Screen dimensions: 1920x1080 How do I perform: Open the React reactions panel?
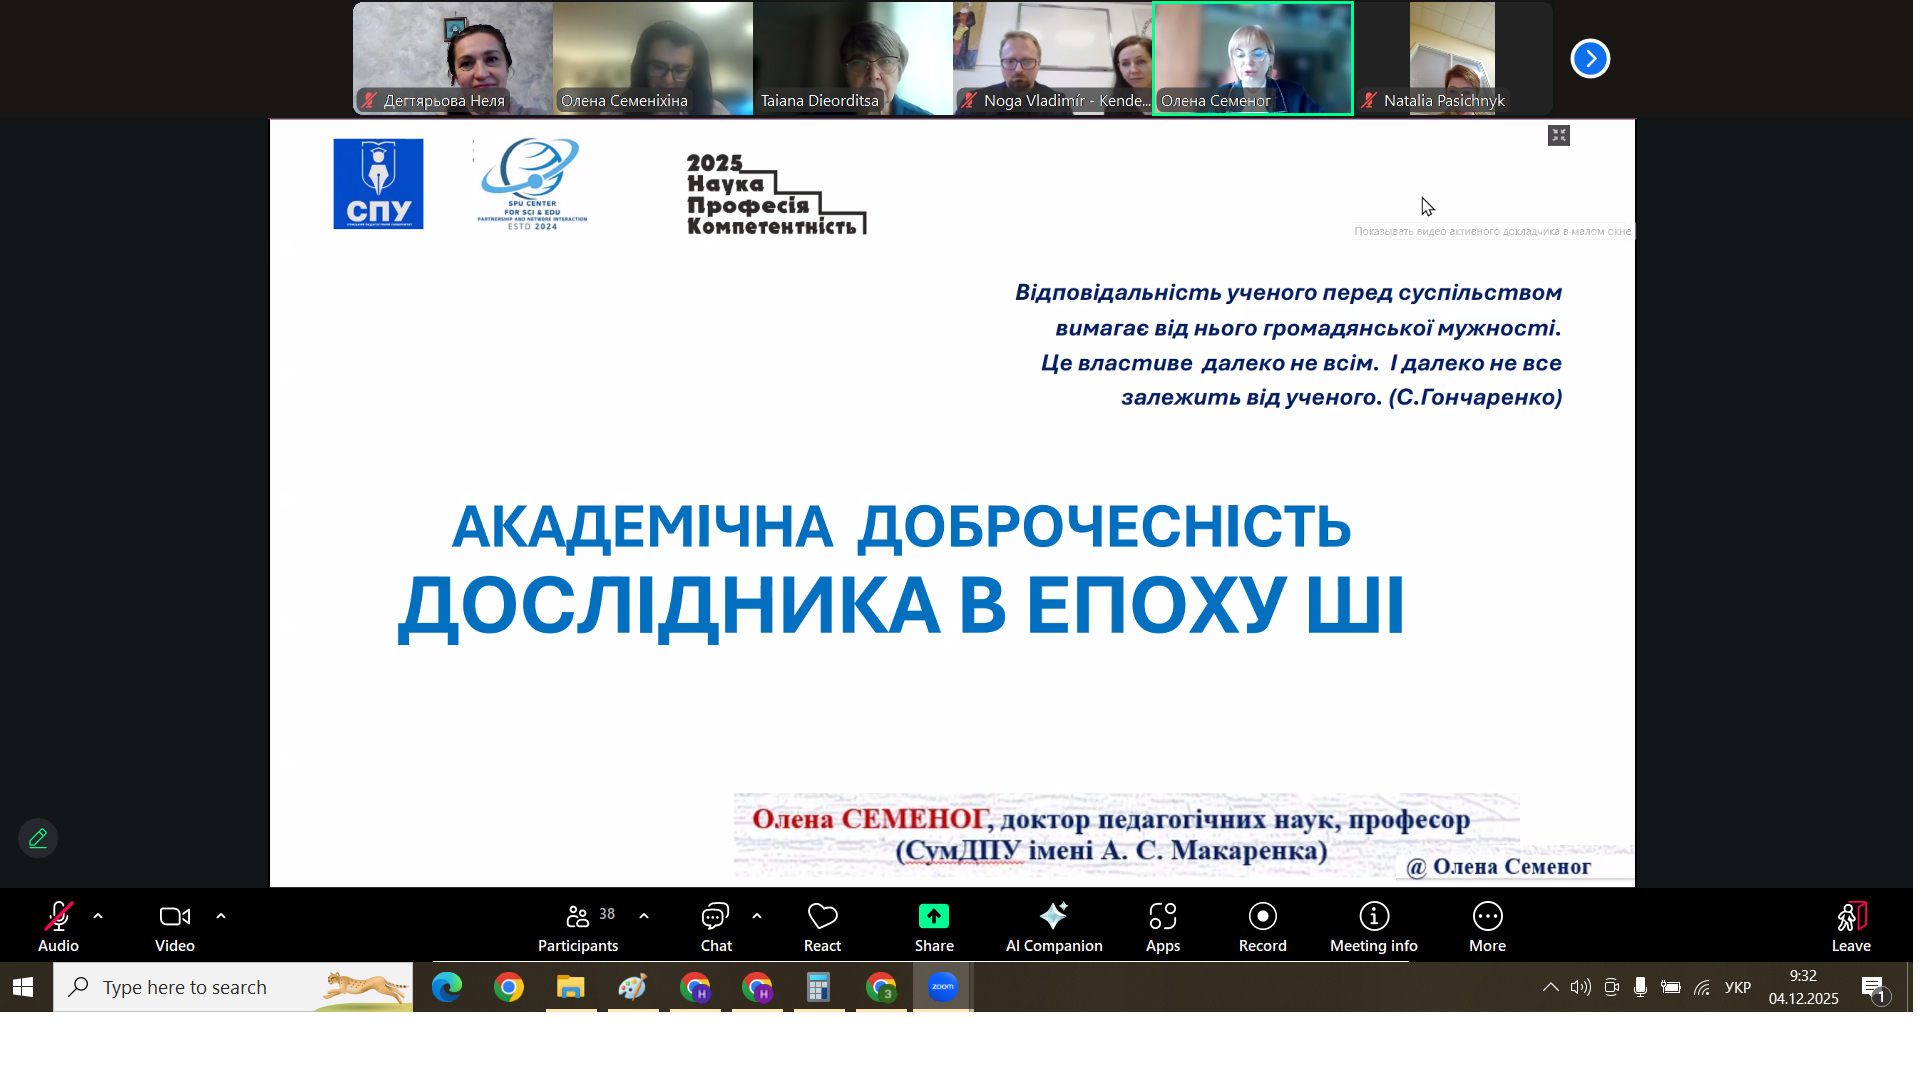821,925
